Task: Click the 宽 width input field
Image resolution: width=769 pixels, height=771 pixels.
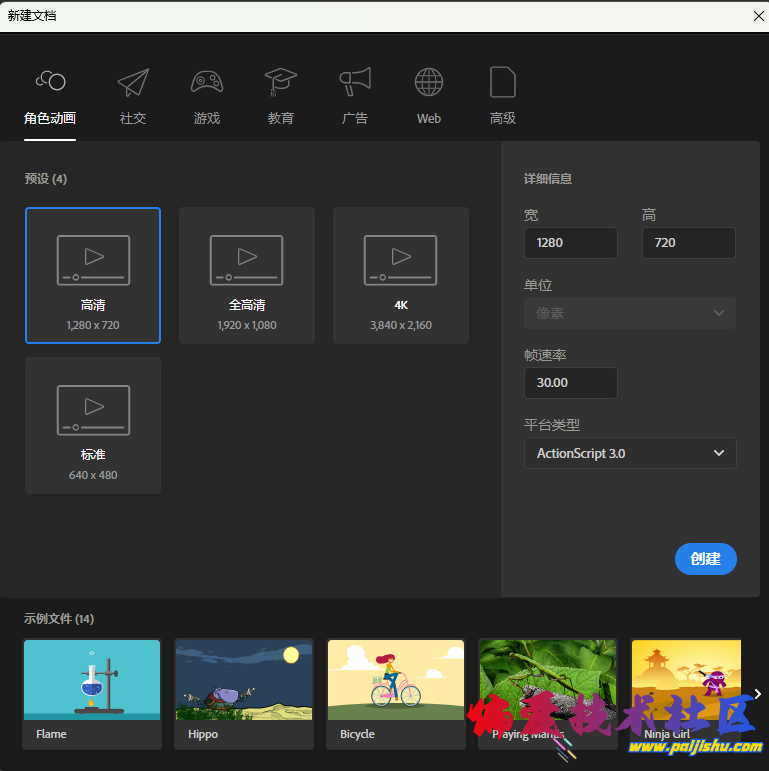Action: pos(570,243)
